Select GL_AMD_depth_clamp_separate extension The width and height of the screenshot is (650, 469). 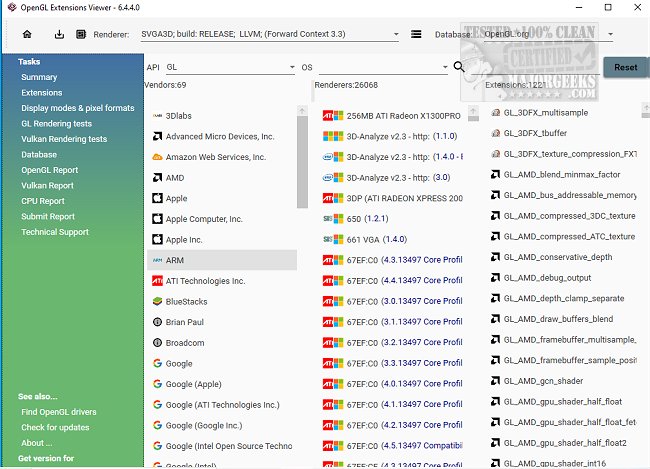563,298
